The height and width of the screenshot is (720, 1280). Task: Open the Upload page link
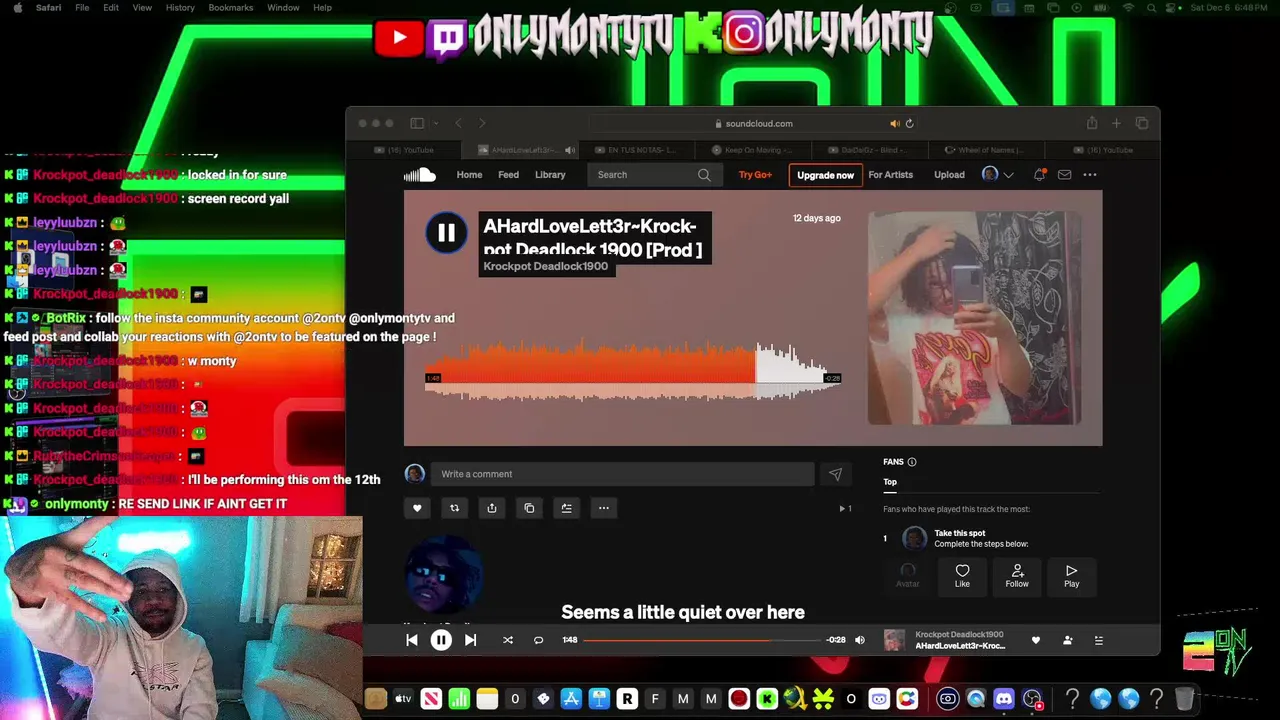click(949, 175)
